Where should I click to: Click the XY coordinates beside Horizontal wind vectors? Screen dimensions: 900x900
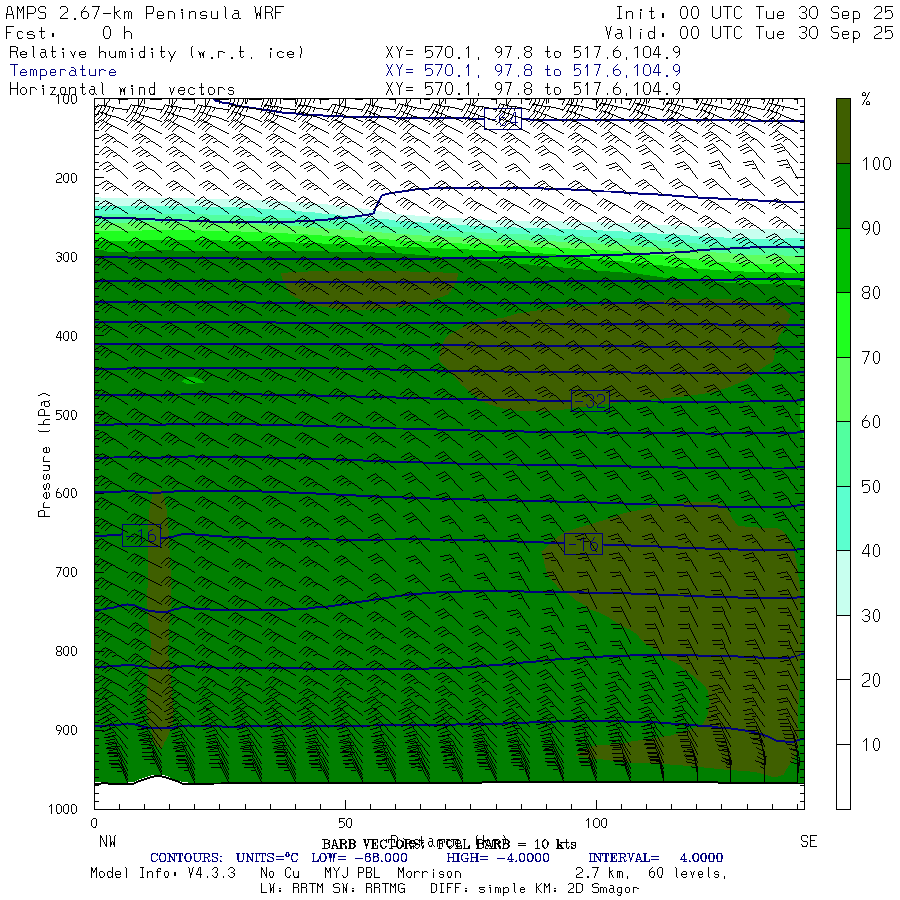533,89
